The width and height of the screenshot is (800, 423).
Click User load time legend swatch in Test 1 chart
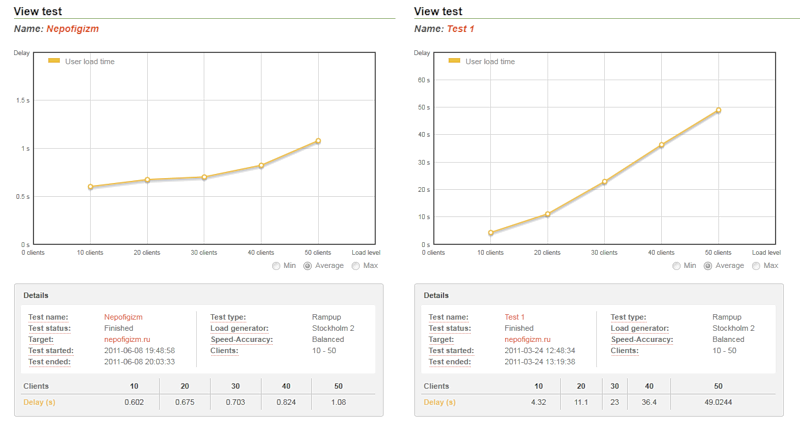point(455,61)
